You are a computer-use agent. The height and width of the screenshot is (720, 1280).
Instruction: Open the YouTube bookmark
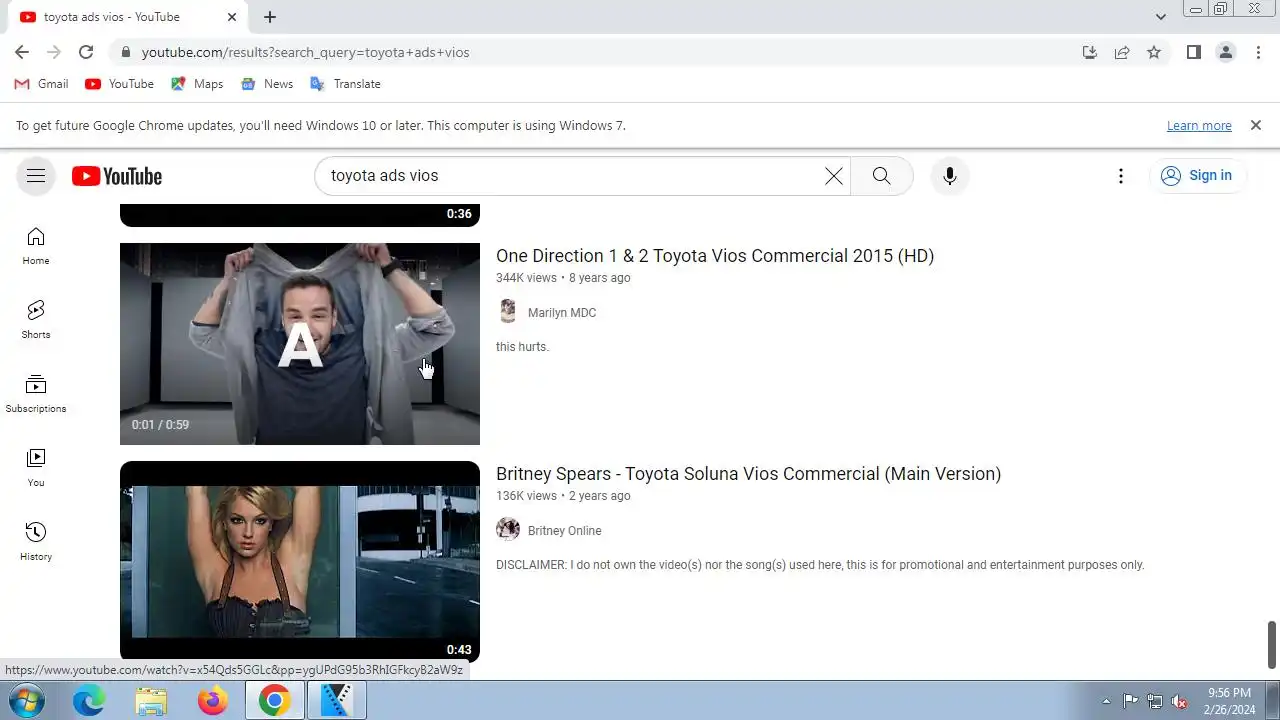[119, 84]
